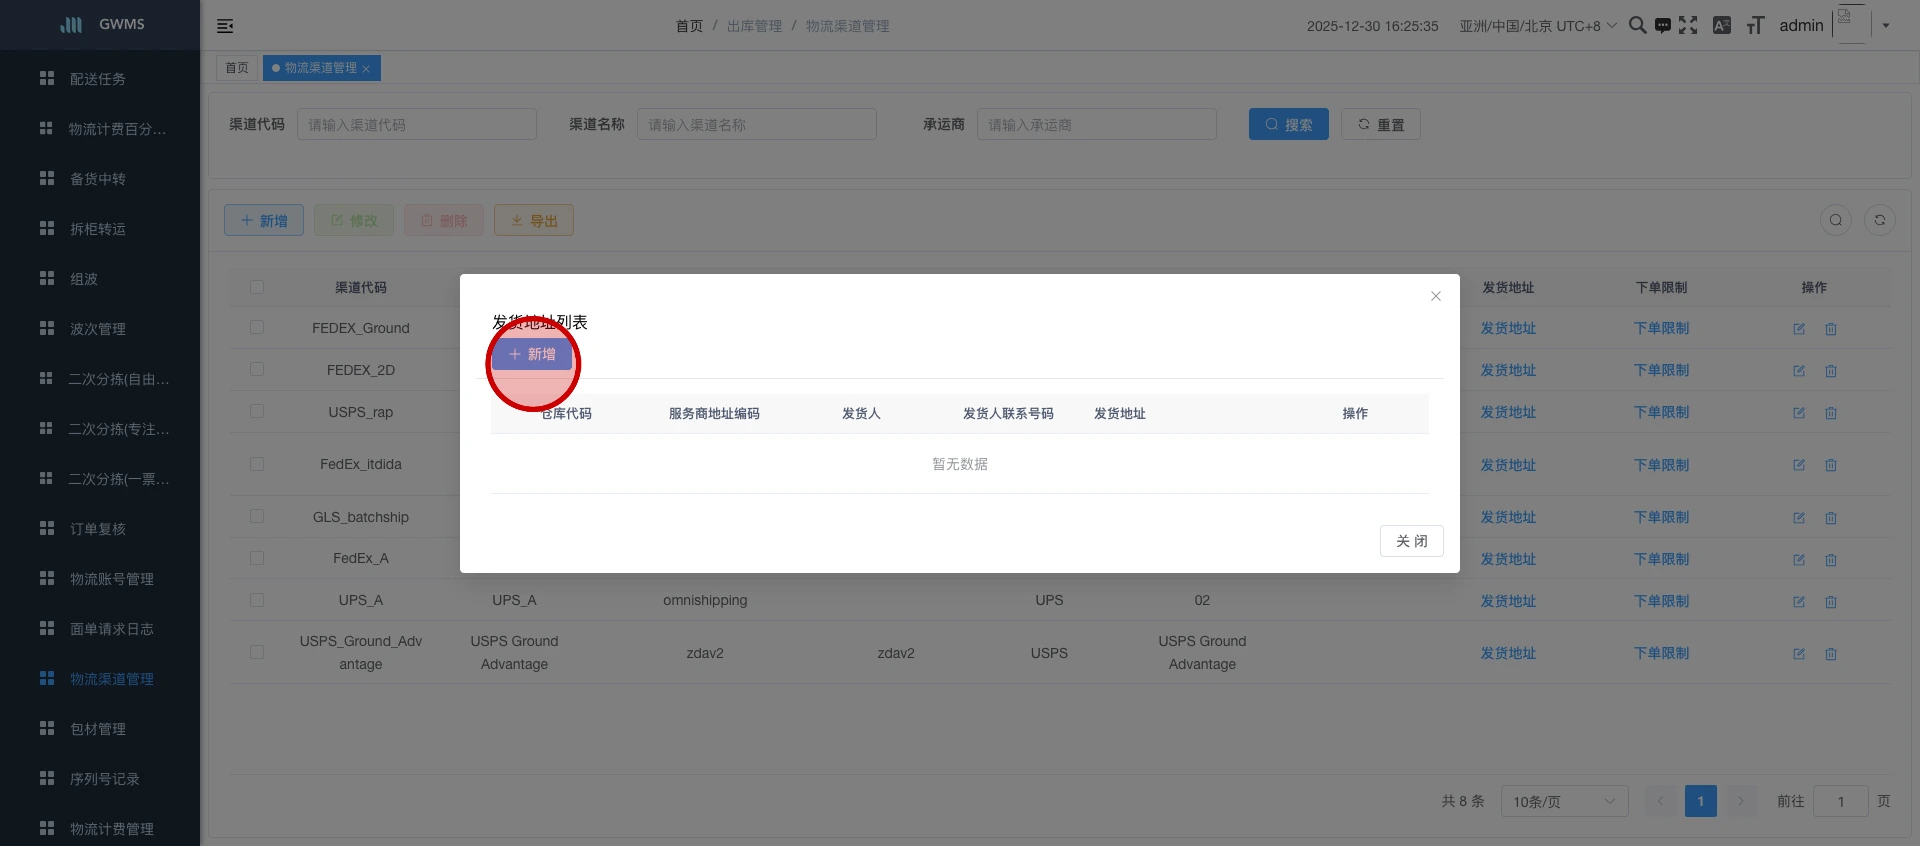1920x846 pixels.
Task: Close the 物流渠道管理 tab
Action: click(x=366, y=69)
